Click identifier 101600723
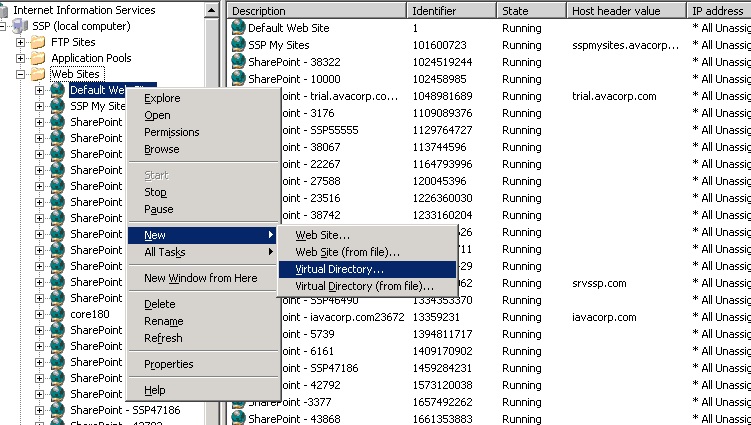The width and height of the screenshot is (751, 425). click(x=439, y=45)
